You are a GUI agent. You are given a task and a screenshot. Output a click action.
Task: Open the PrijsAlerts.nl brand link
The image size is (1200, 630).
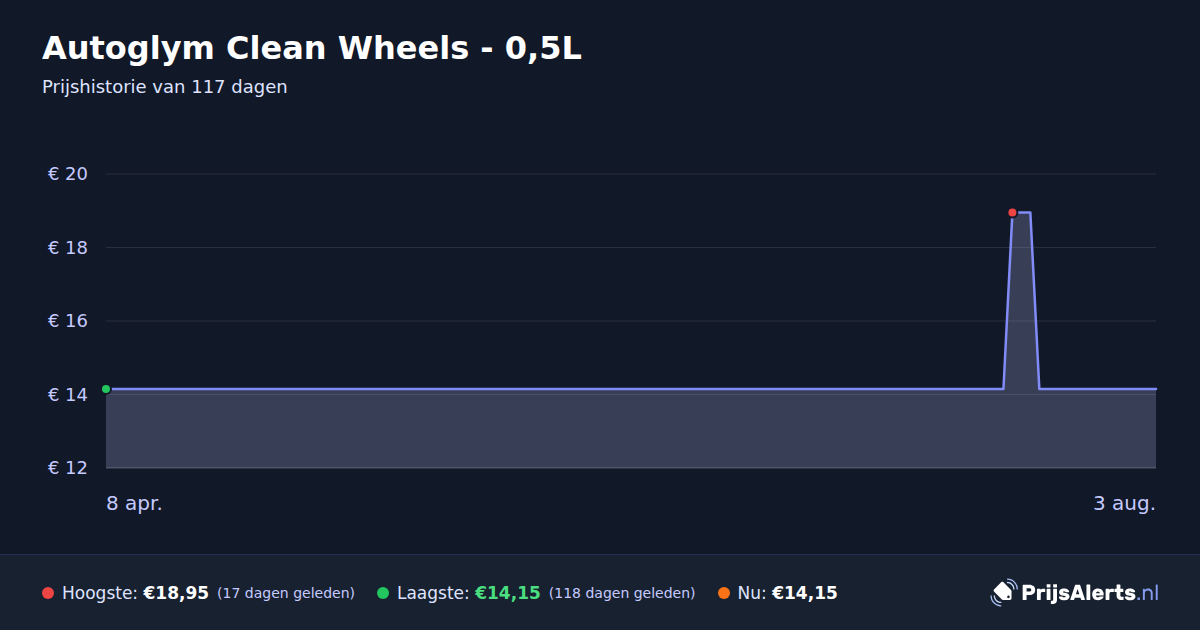[1075, 592]
